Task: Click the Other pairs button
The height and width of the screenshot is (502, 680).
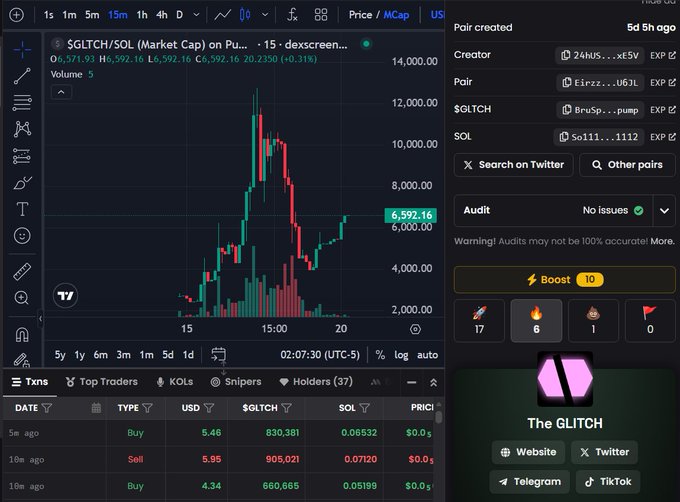Action: pyautogui.click(x=627, y=165)
